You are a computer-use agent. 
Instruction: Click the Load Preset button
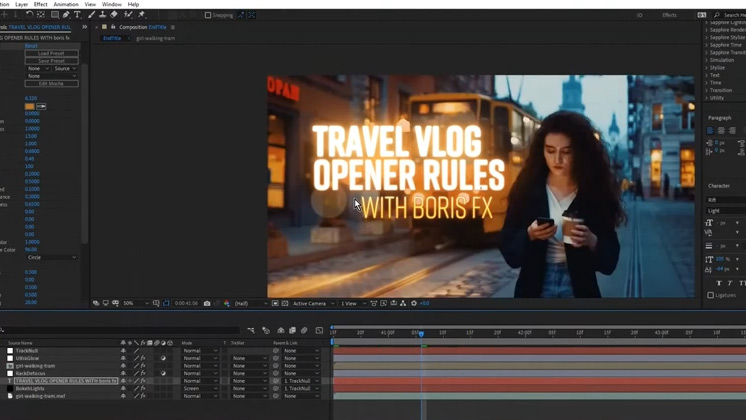tap(51, 53)
